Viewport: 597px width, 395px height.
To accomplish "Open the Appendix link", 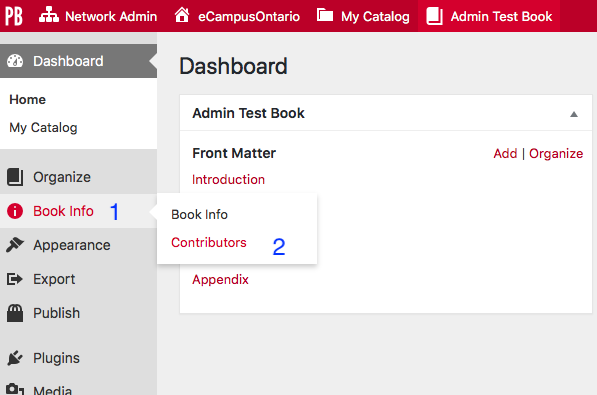I will click(220, 280).
